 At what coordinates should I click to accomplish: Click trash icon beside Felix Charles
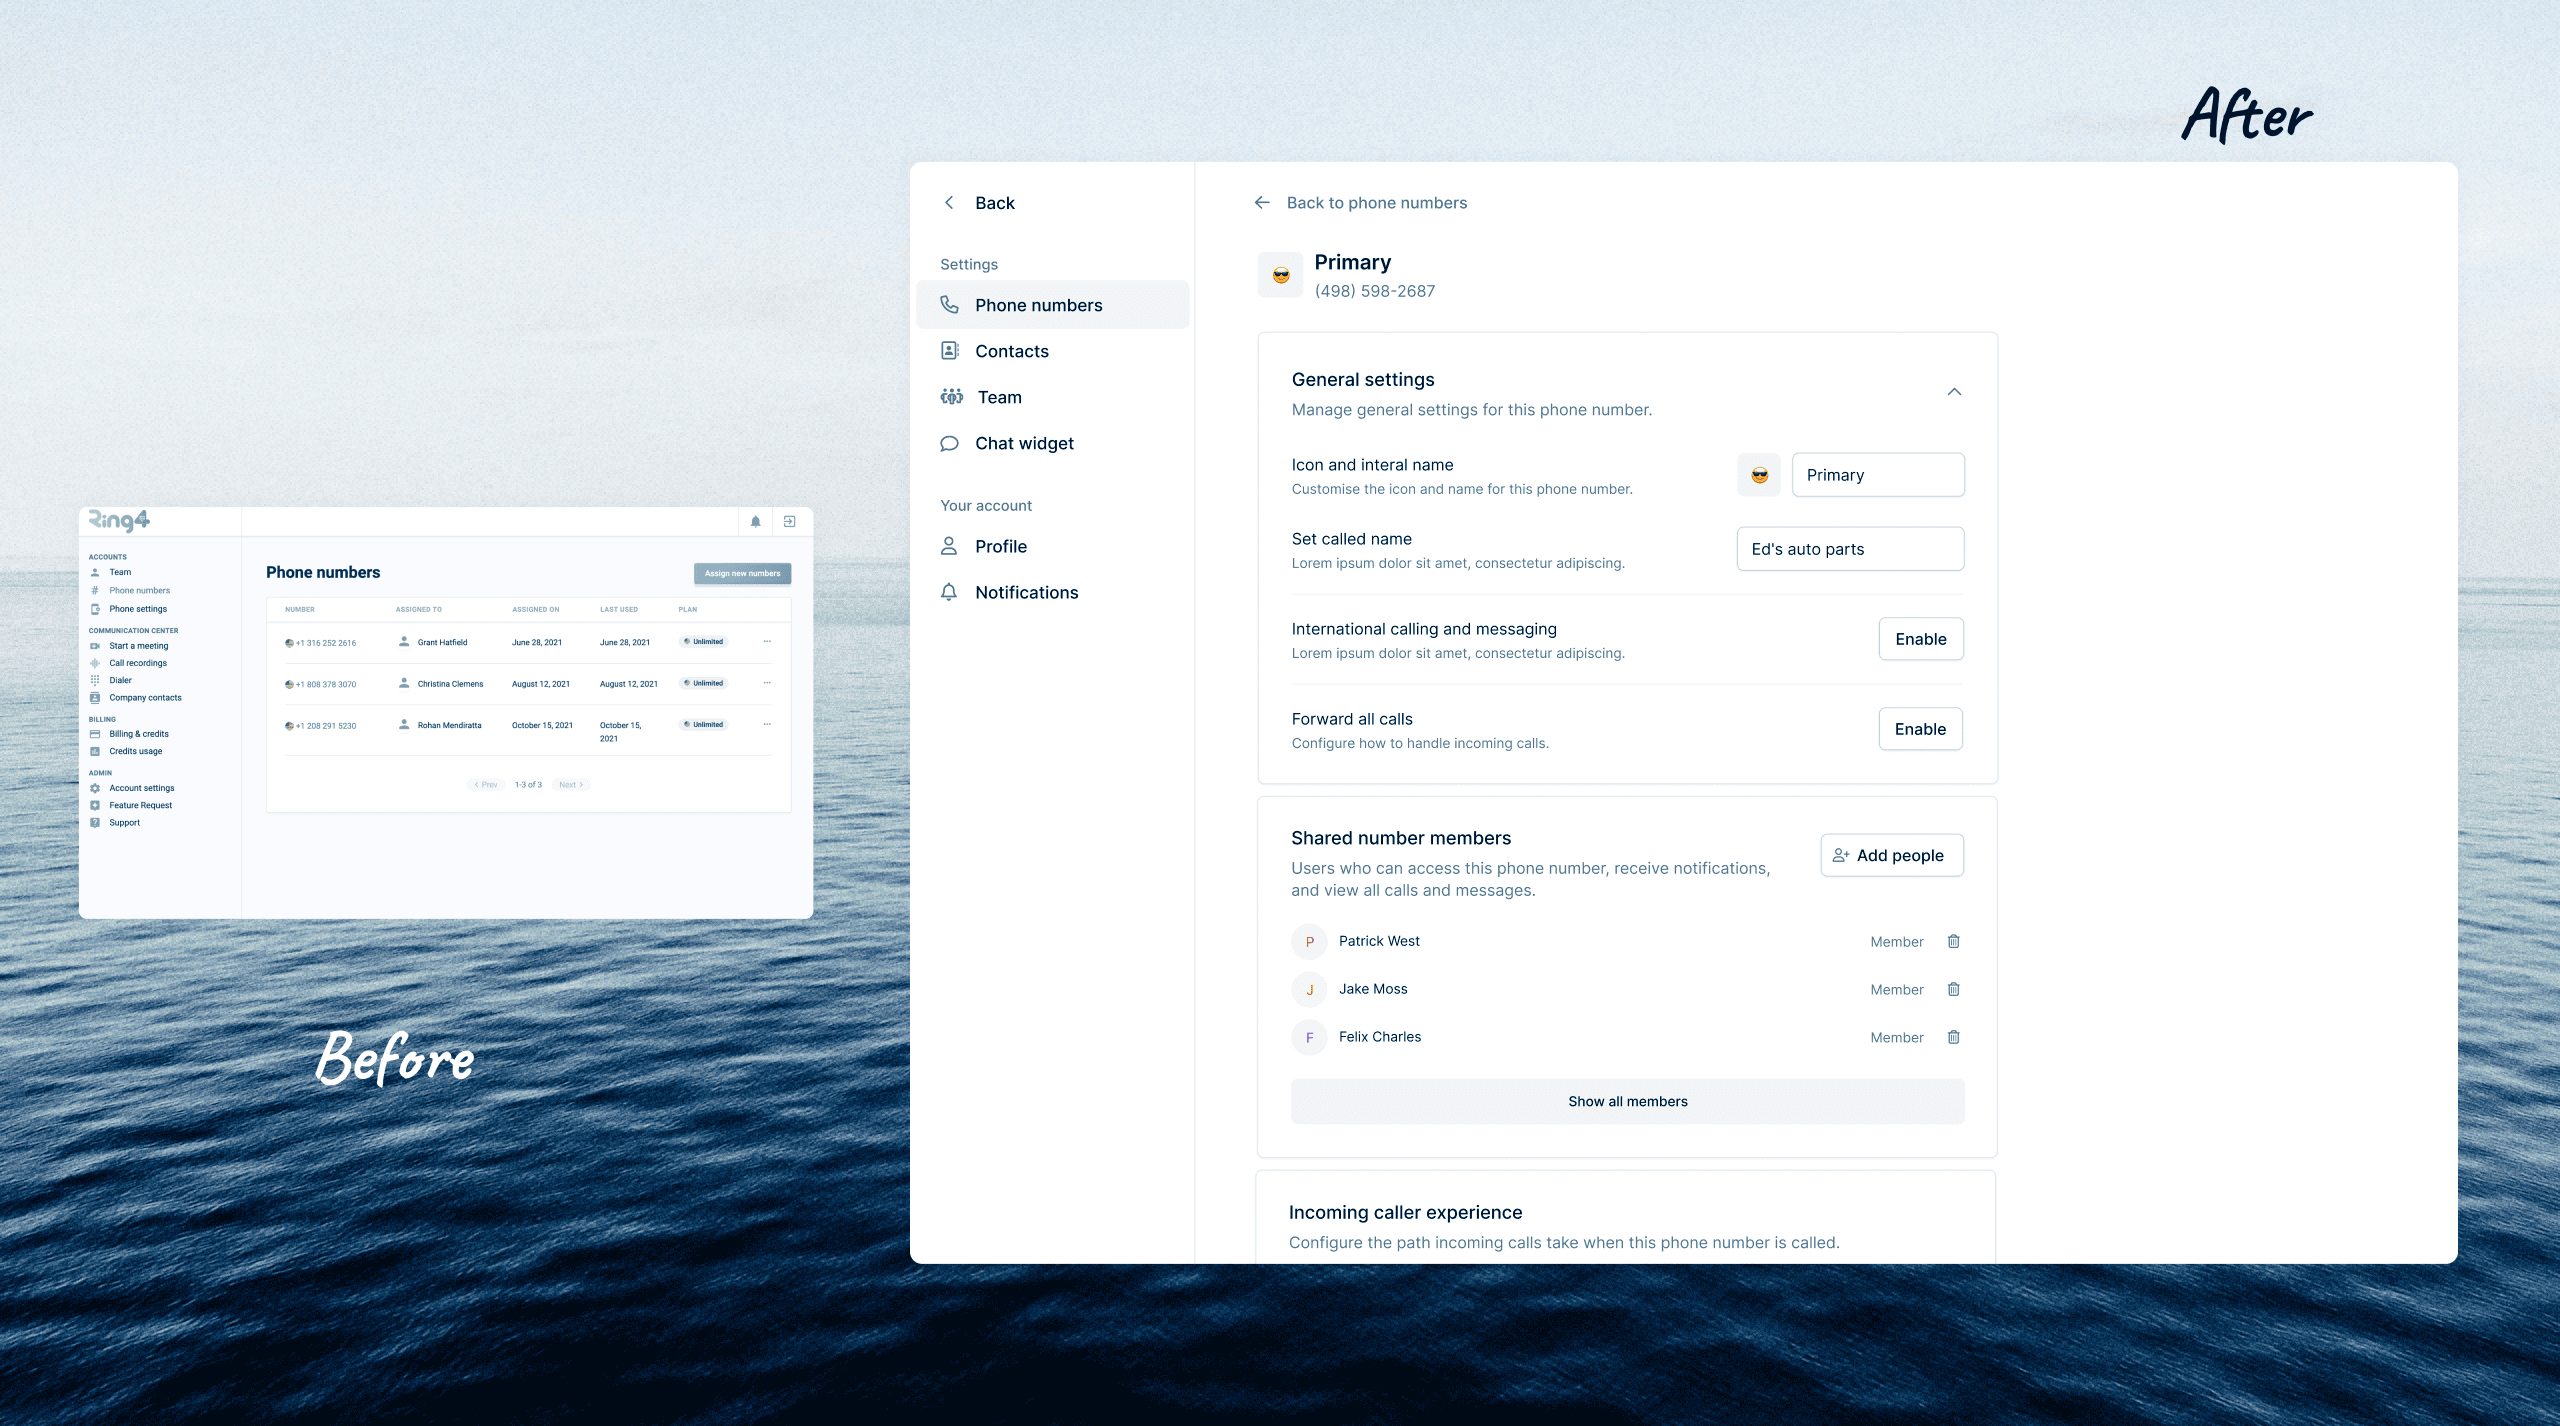(1953, 1037)
